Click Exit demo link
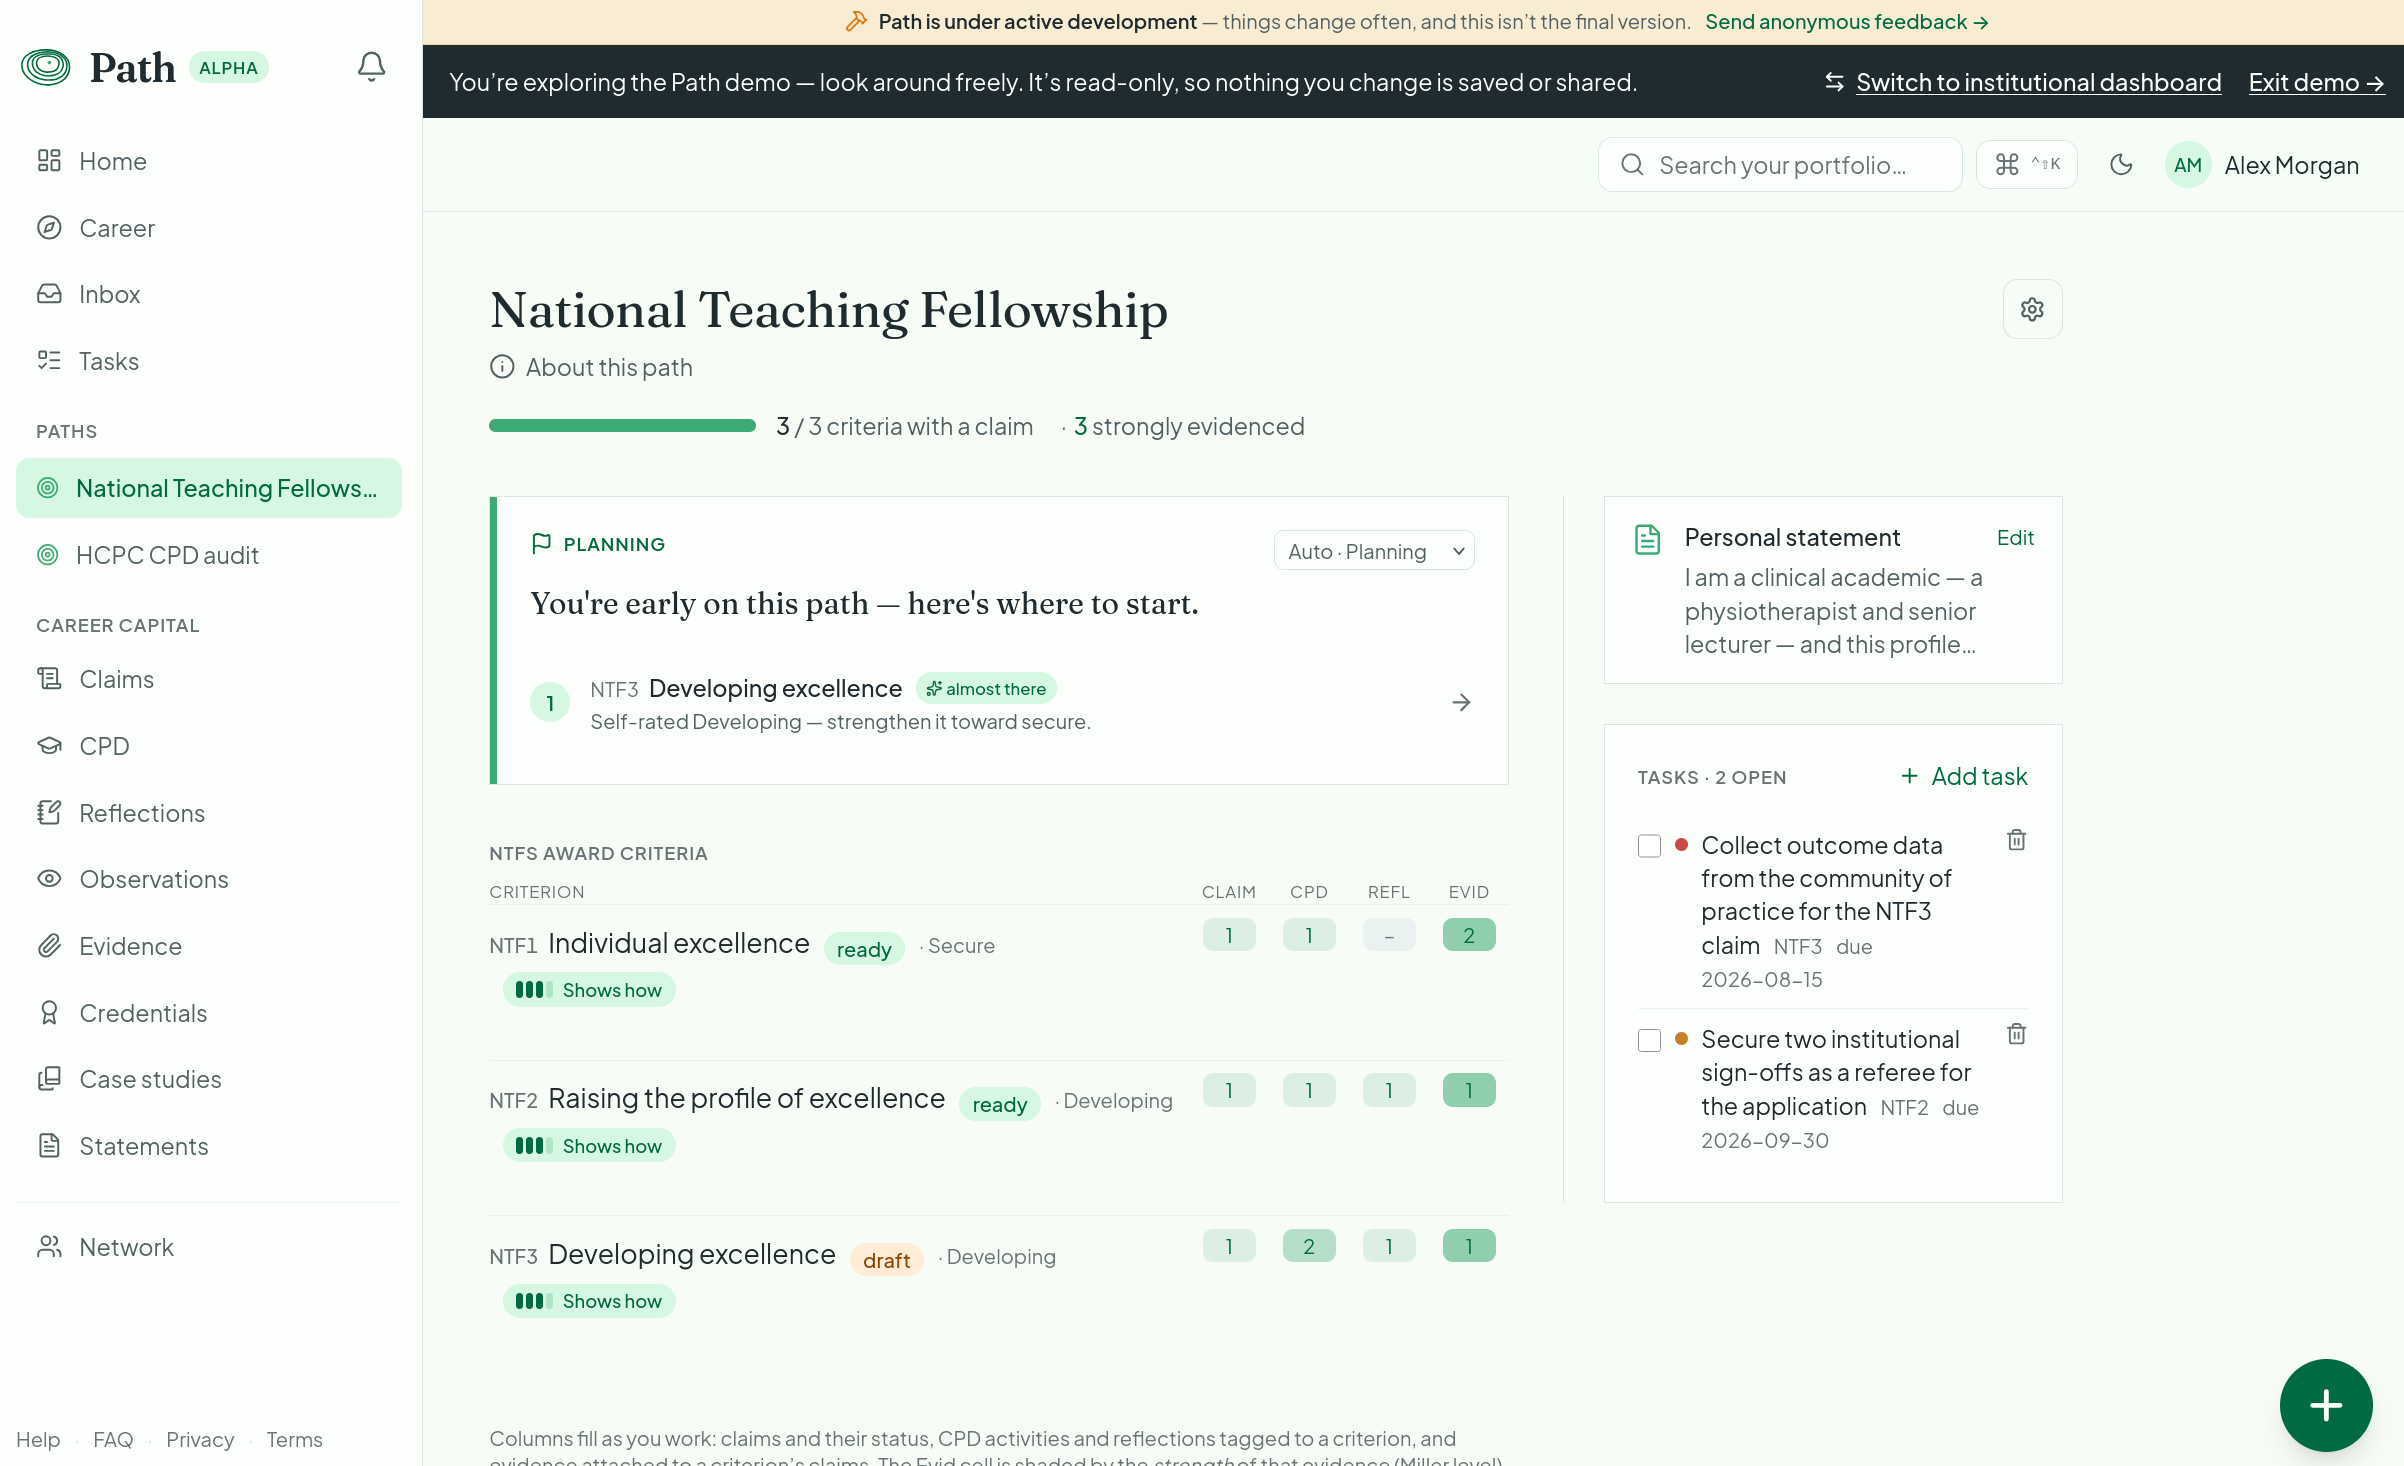The image size is (2404, 1466). tap(2316, 82)
